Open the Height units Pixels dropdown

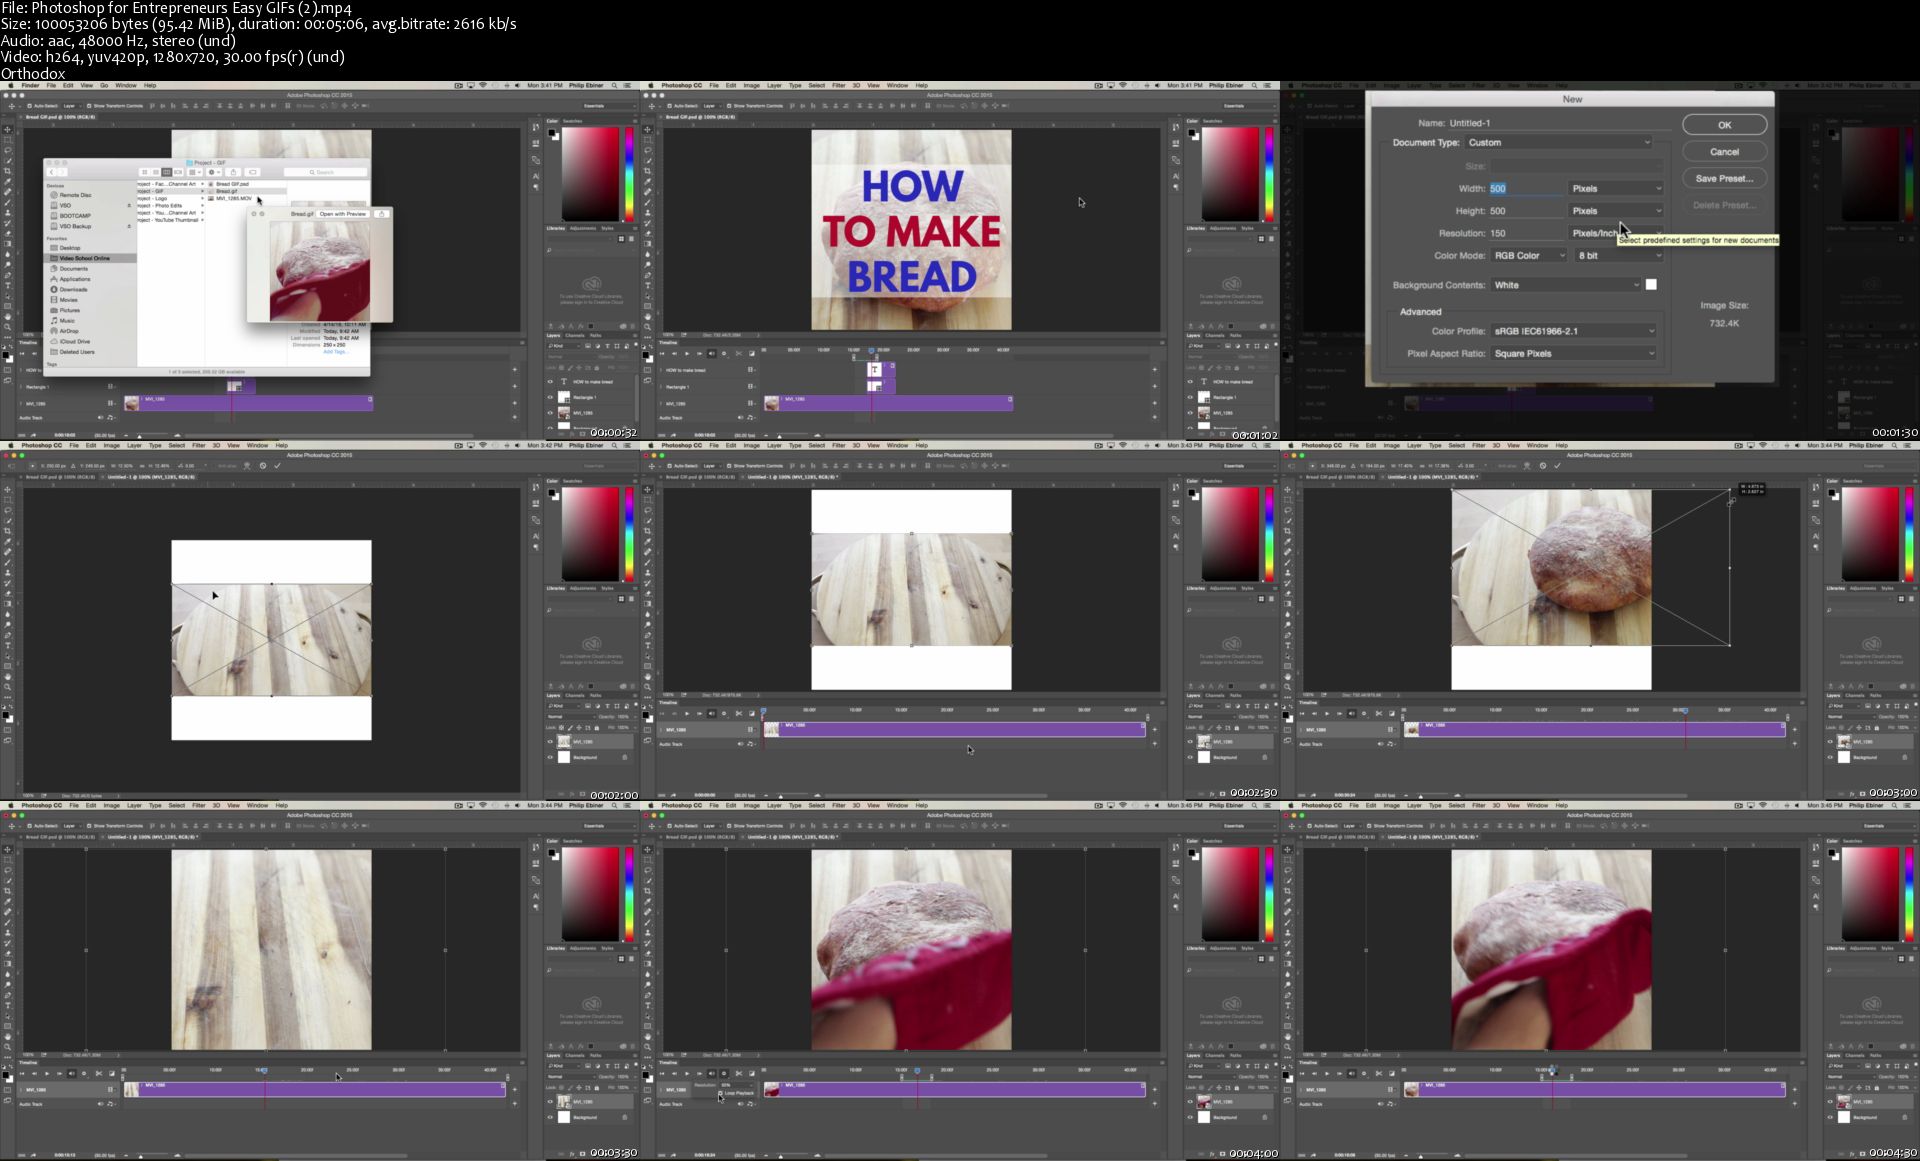pyautogui.click(x=1616, y=211)
